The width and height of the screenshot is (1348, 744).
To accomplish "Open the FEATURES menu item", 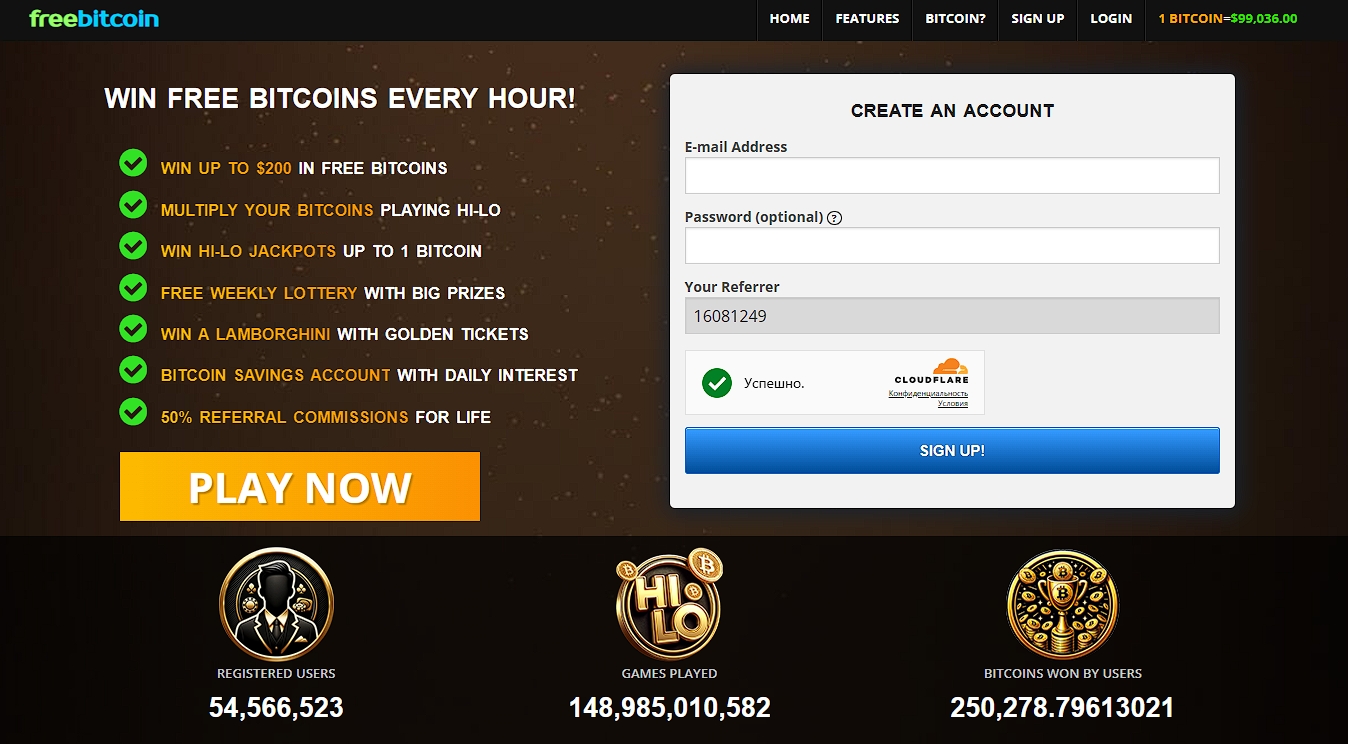I will 867,19.
